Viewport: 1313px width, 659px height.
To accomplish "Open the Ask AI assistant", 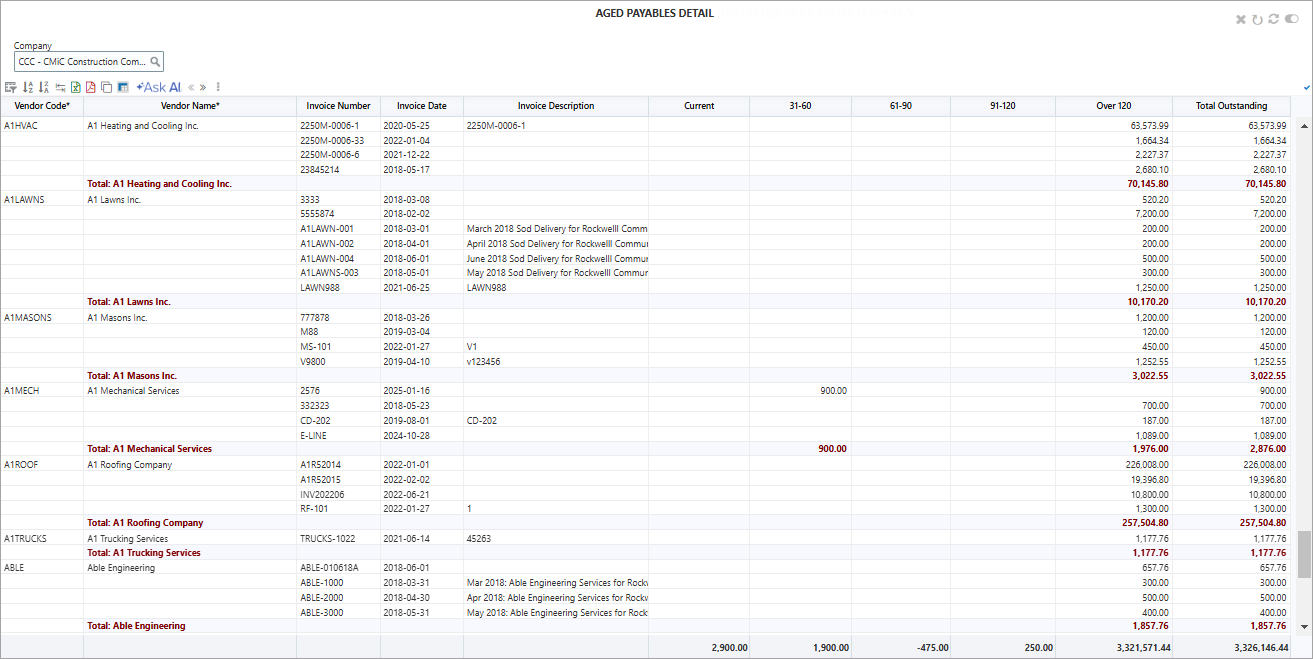I will 158,87.
